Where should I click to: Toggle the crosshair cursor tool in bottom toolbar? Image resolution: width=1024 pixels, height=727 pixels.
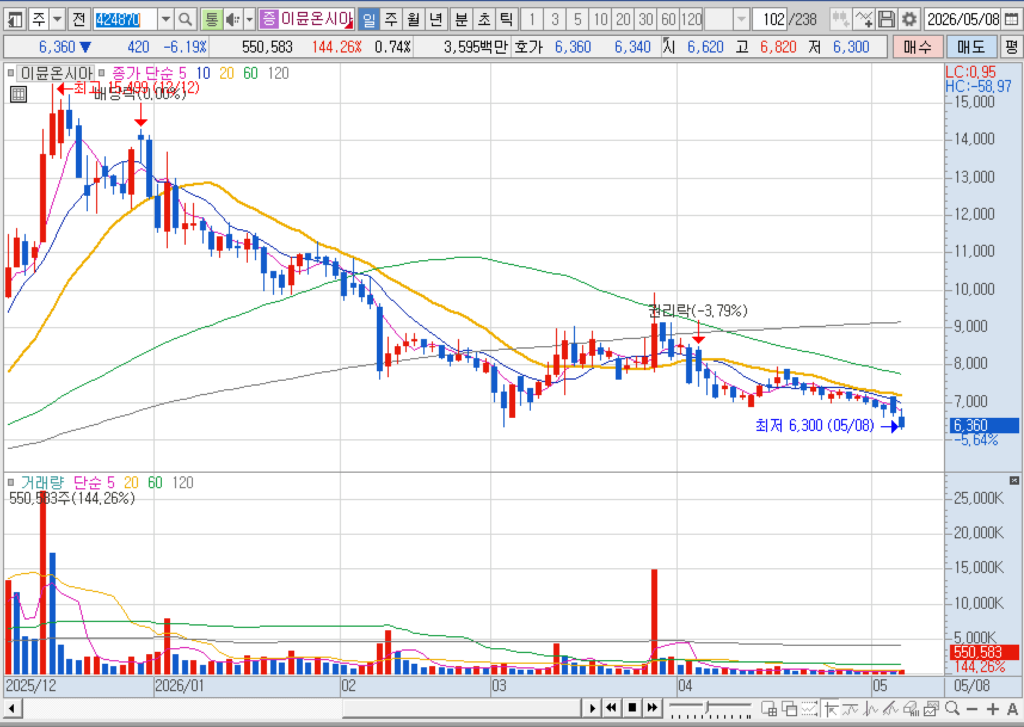(831, 709)
